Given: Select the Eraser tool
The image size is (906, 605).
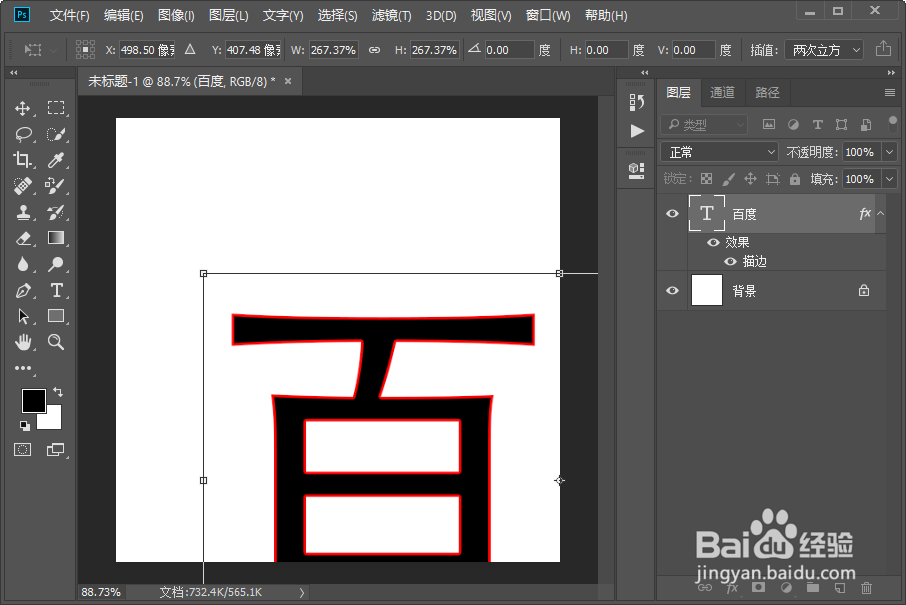Looking at the screenshot, I should [x=23, y=238].
